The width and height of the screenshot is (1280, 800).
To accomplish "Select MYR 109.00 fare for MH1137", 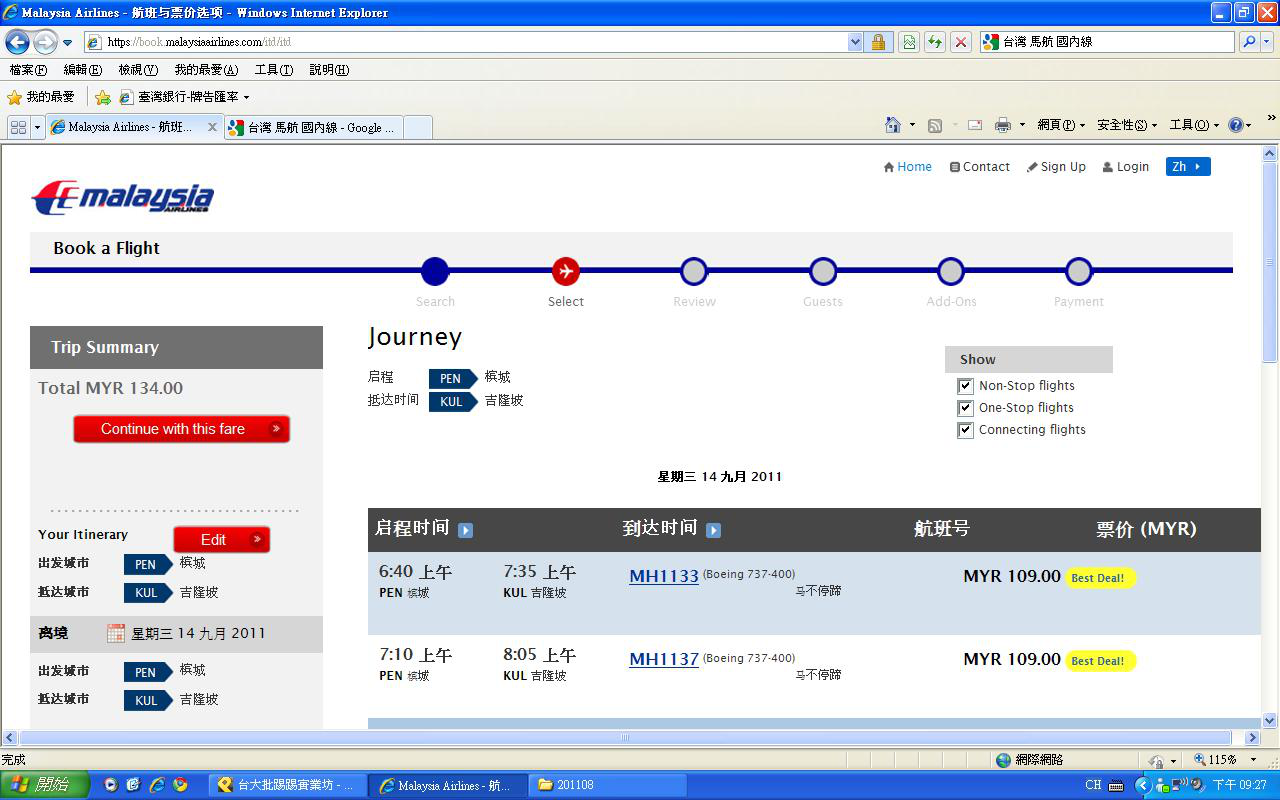I will 1012,659.
